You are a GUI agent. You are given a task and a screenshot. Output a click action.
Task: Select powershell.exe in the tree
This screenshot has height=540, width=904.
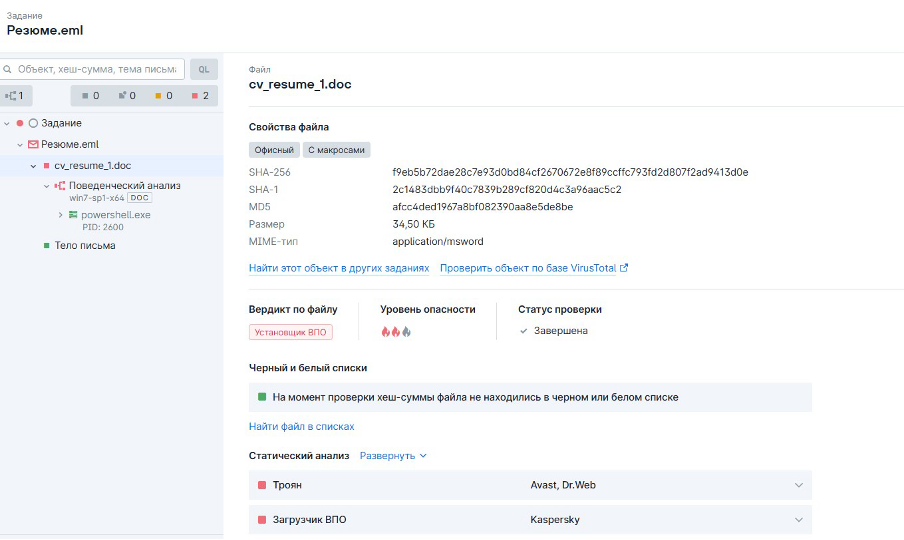coord(115,214)
